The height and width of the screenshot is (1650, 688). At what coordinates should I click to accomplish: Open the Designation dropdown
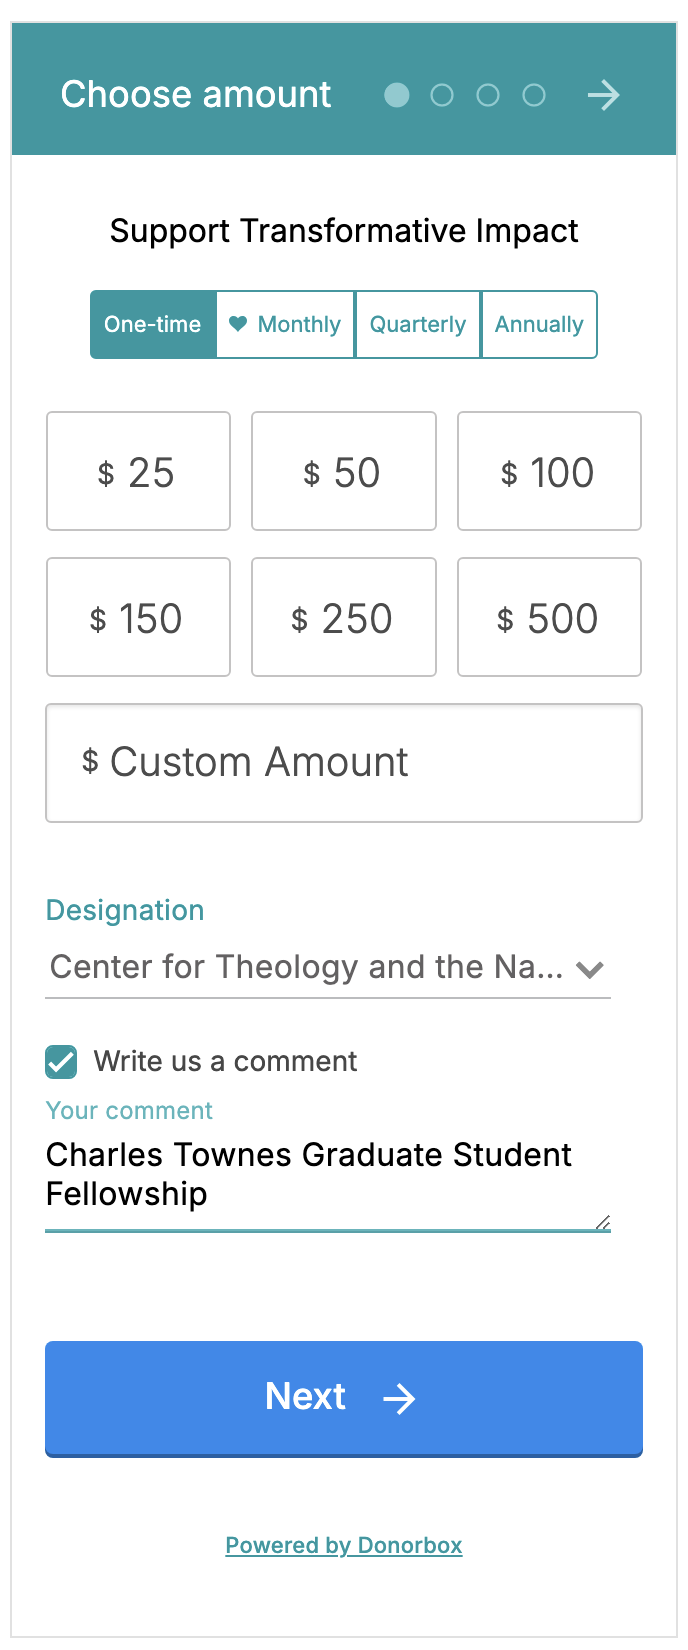point(310,967)
